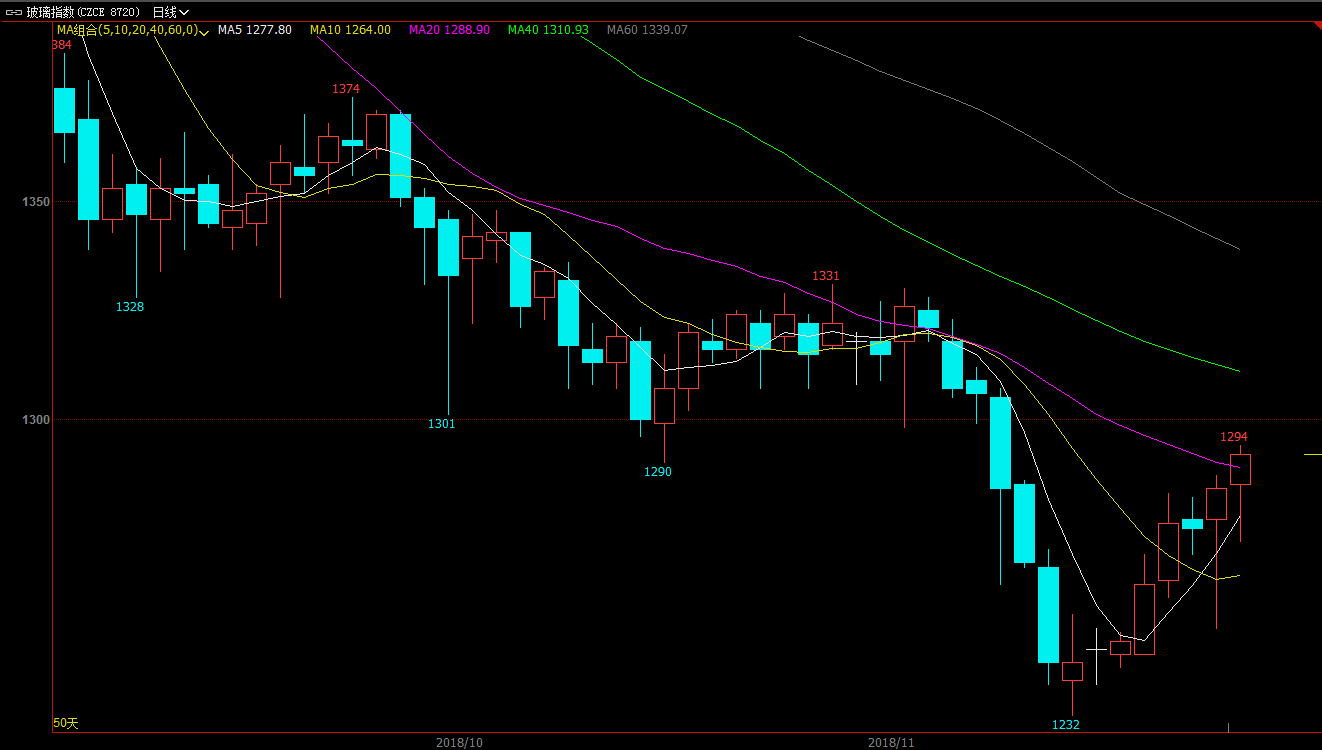Click the 50天 range label
Screen dimensions: 1322x750
click(x=66, y=722)
